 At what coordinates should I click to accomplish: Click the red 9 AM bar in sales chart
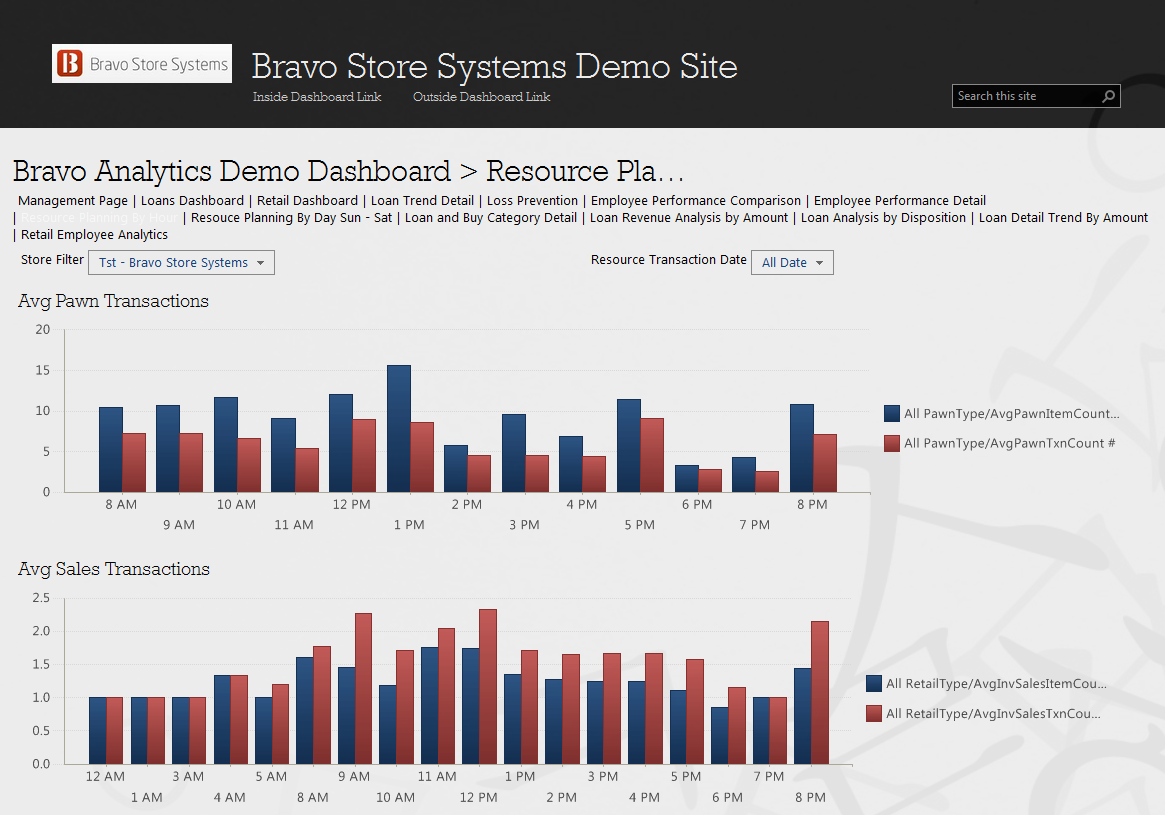point(363,689)
